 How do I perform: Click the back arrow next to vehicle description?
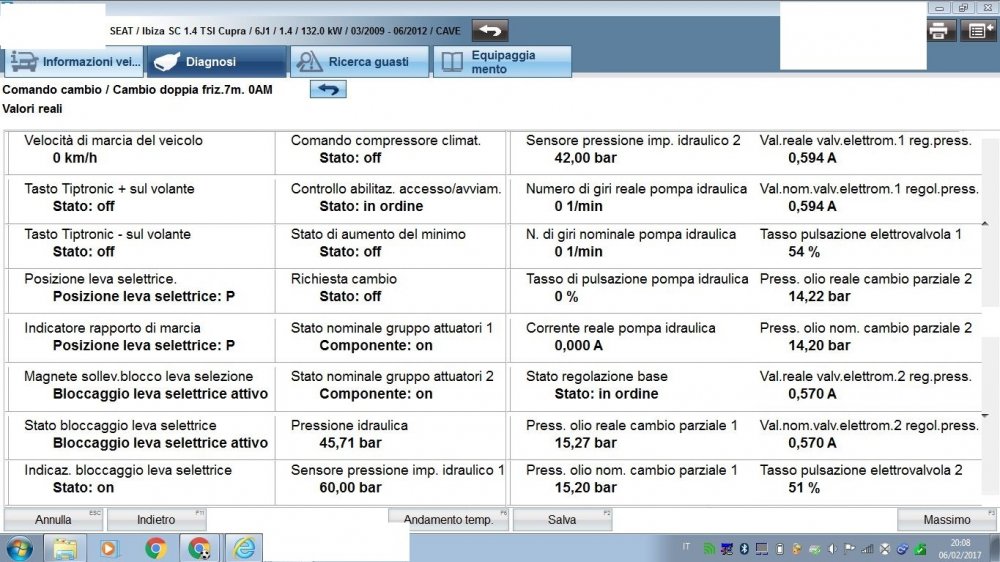pyautogui.click(x=489, y=30)
